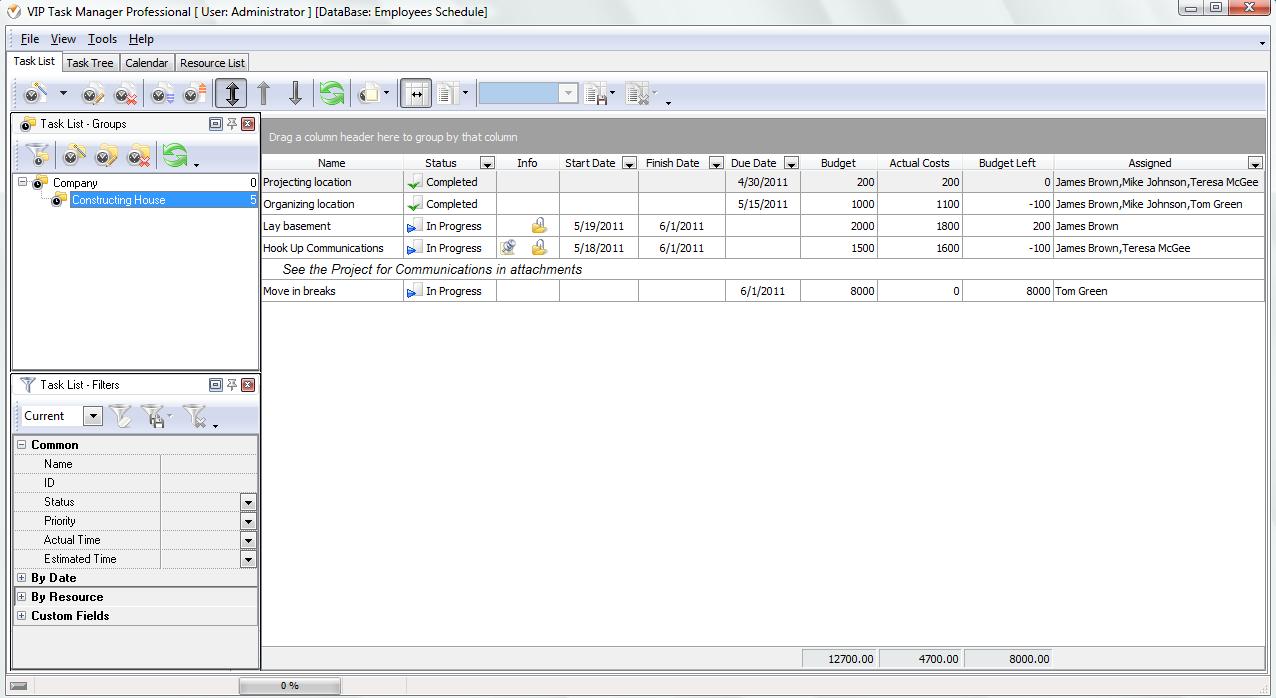Viewport: 1276px width, 698px height.
Task: Expand the By Date filter section
Action: (x=22, y=578)
